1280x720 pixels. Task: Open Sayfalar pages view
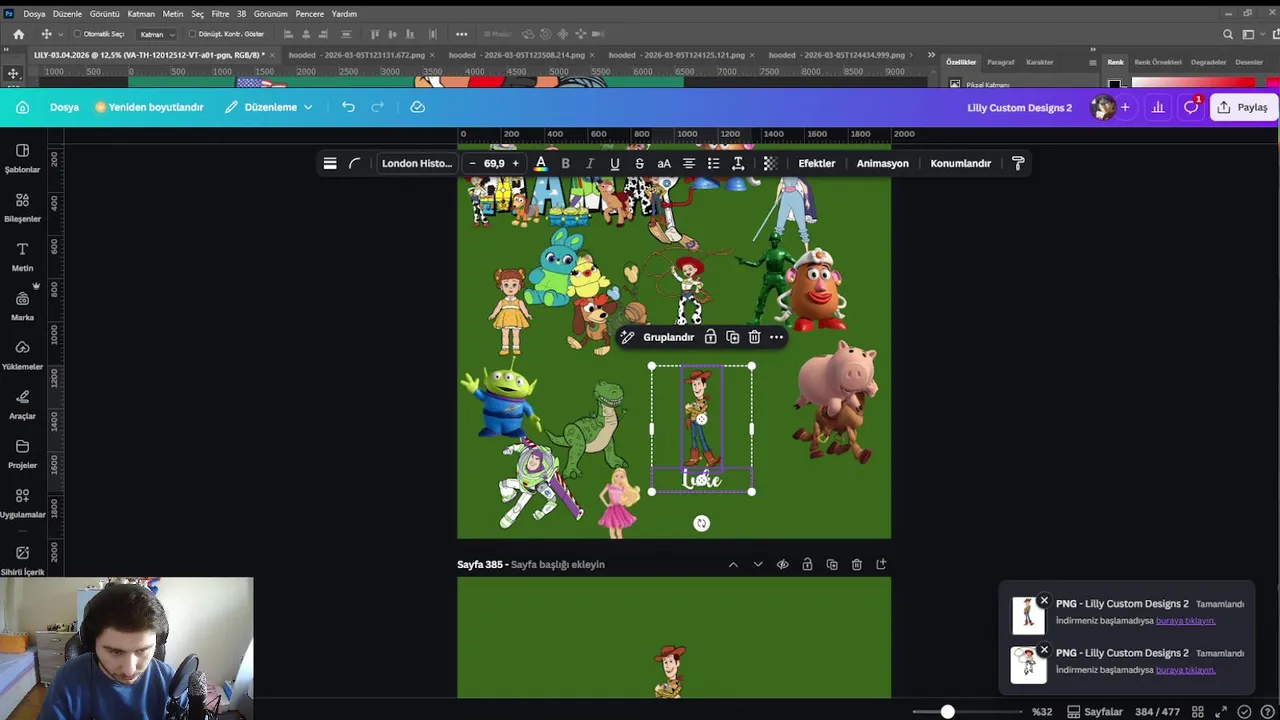pyautogui.click(x=1095, y=712)
